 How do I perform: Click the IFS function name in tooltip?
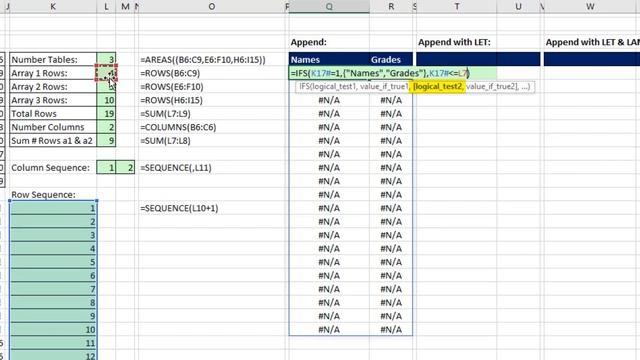[x=304, y=87]
